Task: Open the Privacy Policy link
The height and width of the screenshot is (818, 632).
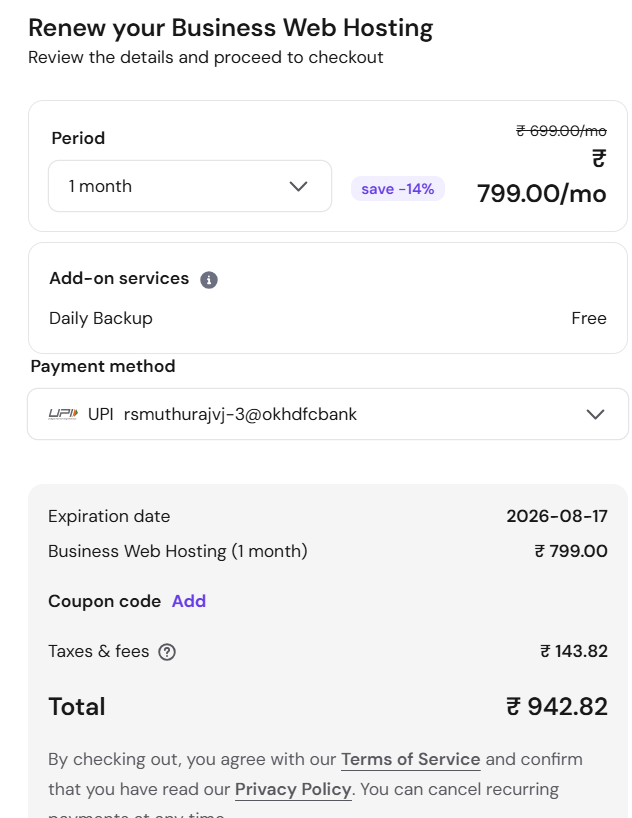Action: [293, 789]
